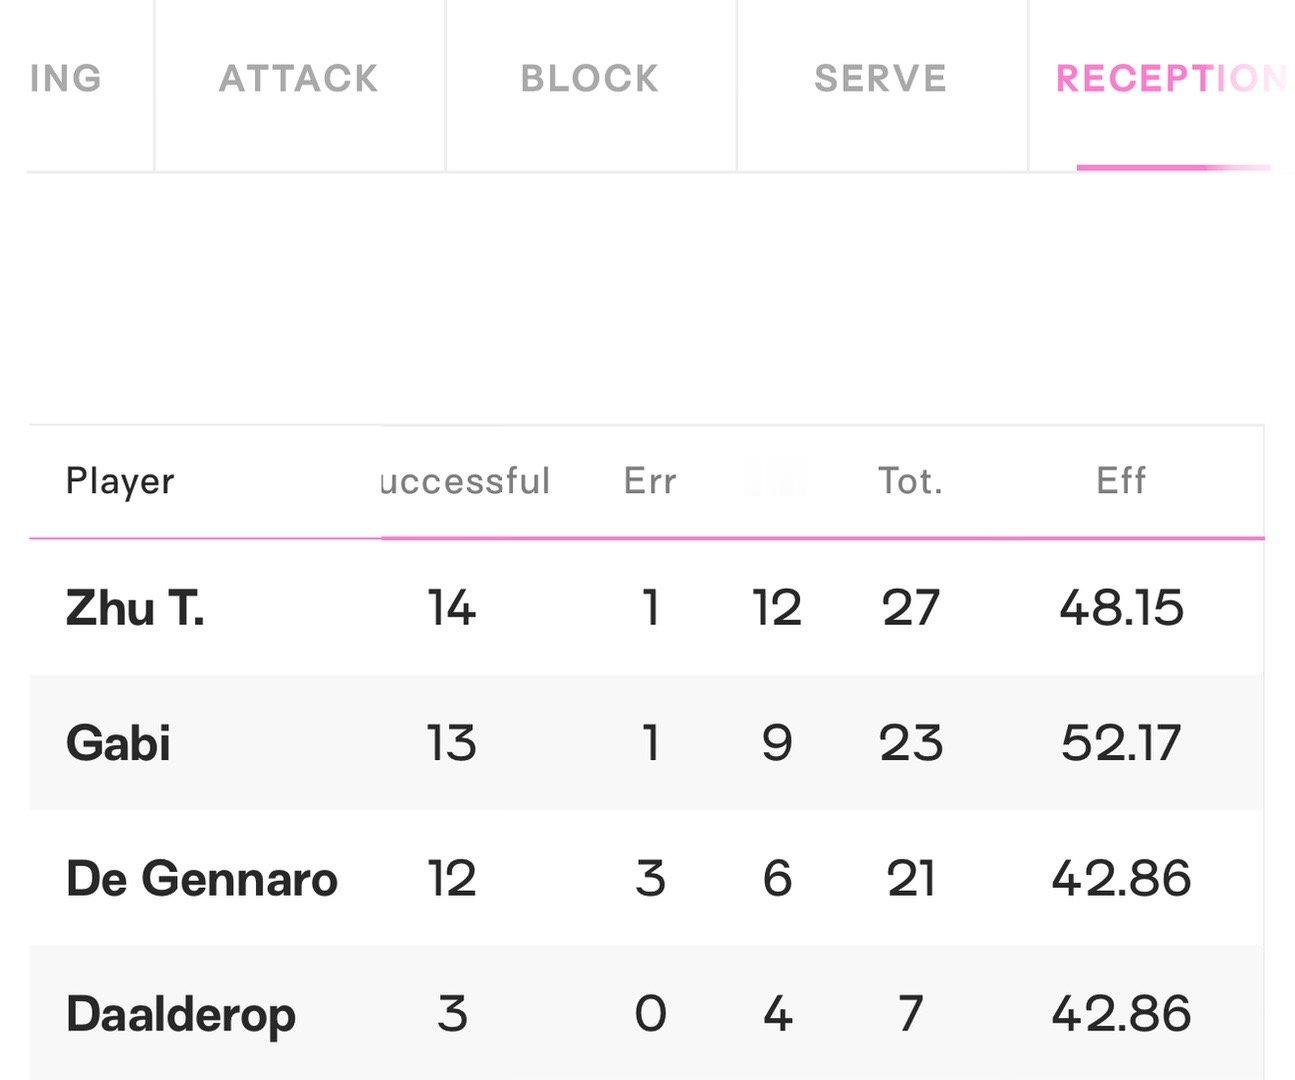This screenshot has height=1080, width=1295.
Task: Click the Err column header
Action: (650, 481)
